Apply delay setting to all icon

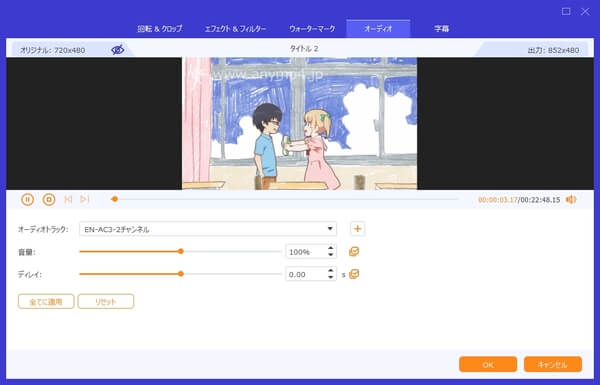click(x=354, y=274)
